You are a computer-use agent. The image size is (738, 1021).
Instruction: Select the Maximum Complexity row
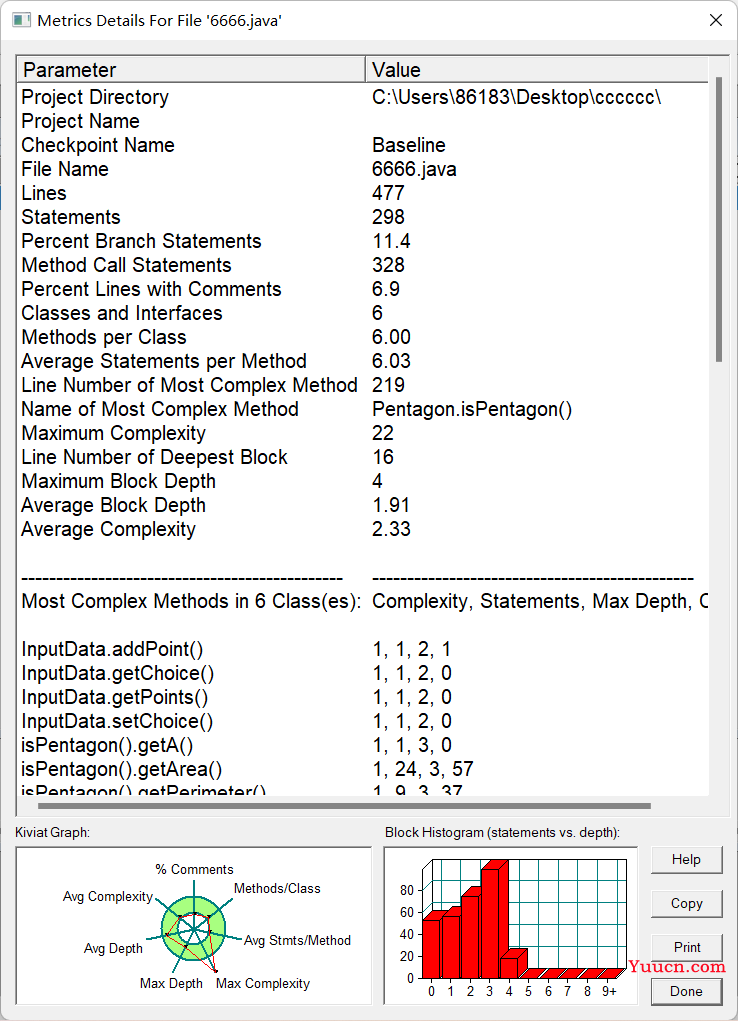pyautogui.click(x=363, y=433)
